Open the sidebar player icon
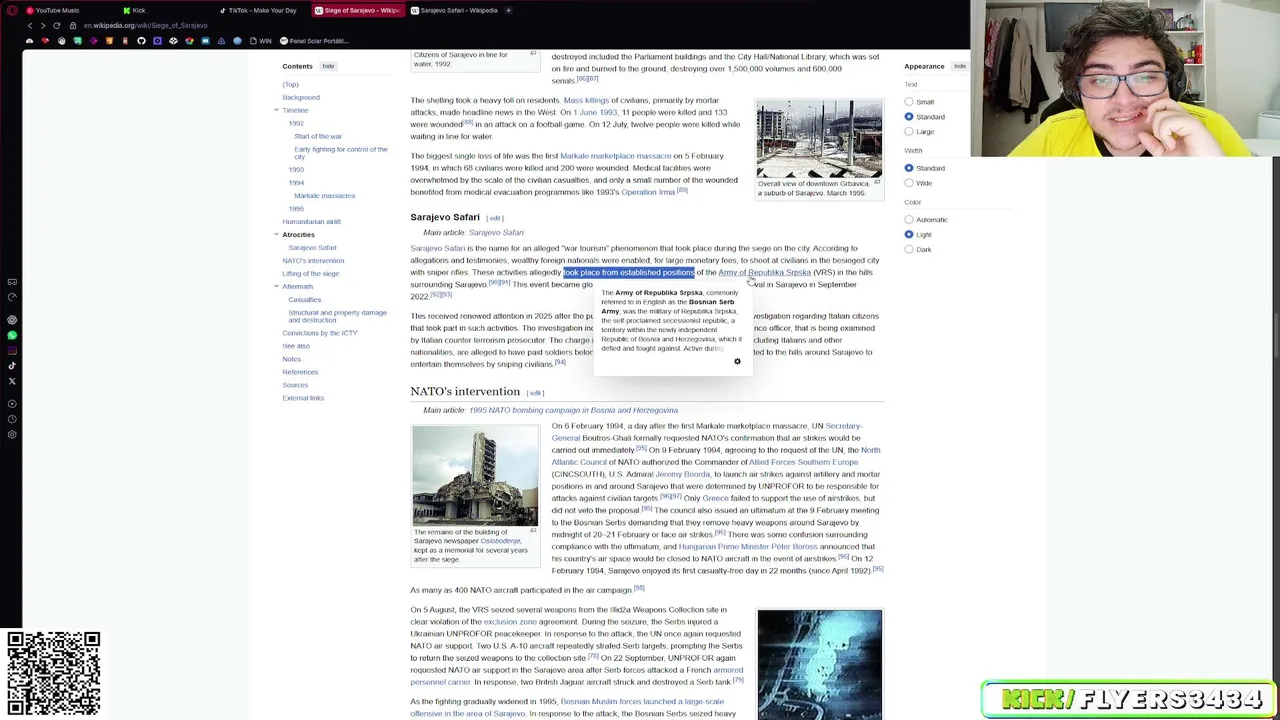Image resolution: width=1280 pixels, height=720 pixels. tap(12, 404)
